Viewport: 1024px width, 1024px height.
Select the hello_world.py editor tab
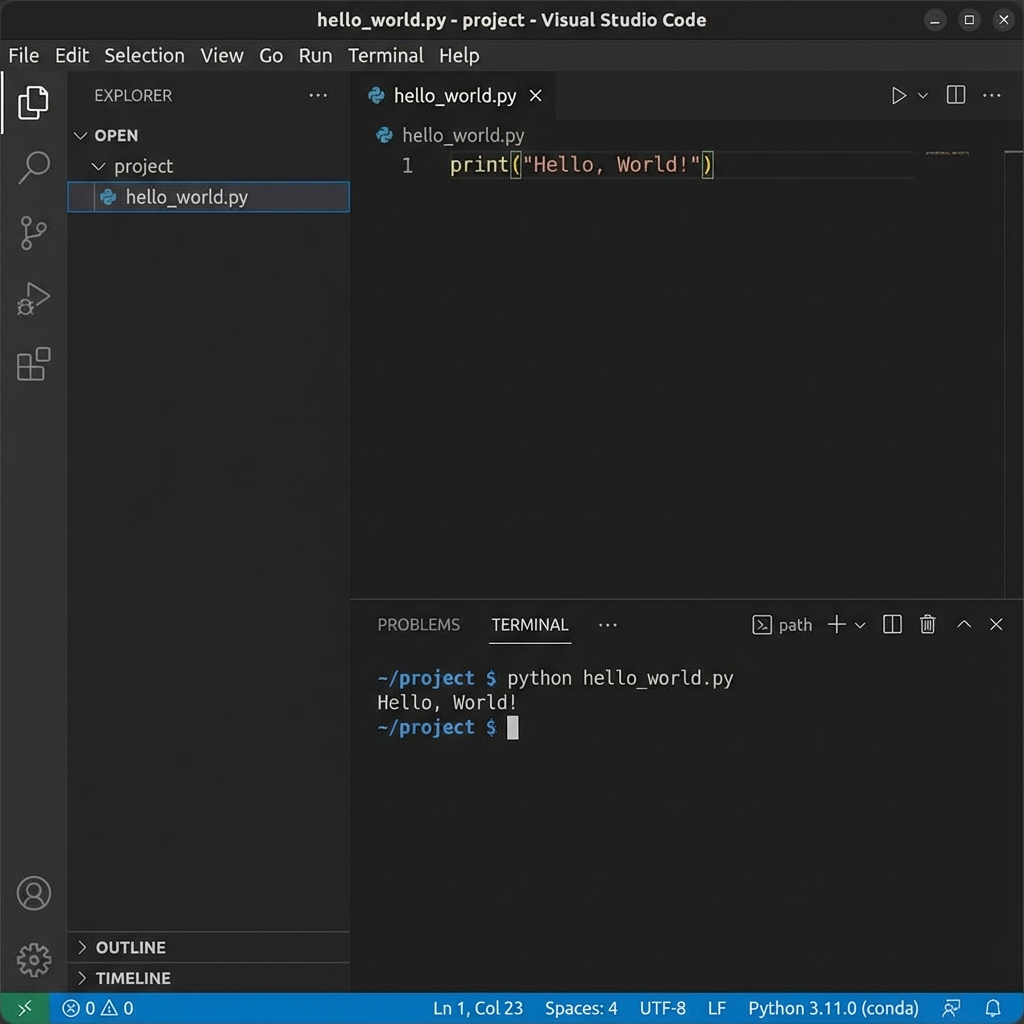pyautogui.click(x=453, y=96)
